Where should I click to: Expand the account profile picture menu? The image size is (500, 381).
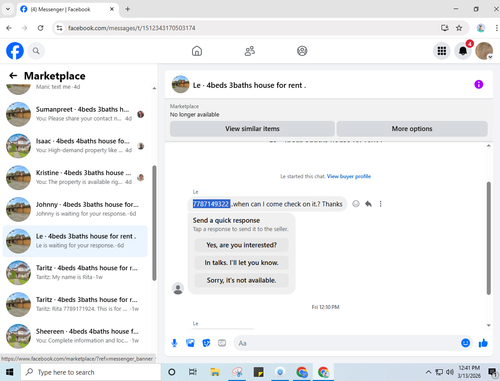484,51
